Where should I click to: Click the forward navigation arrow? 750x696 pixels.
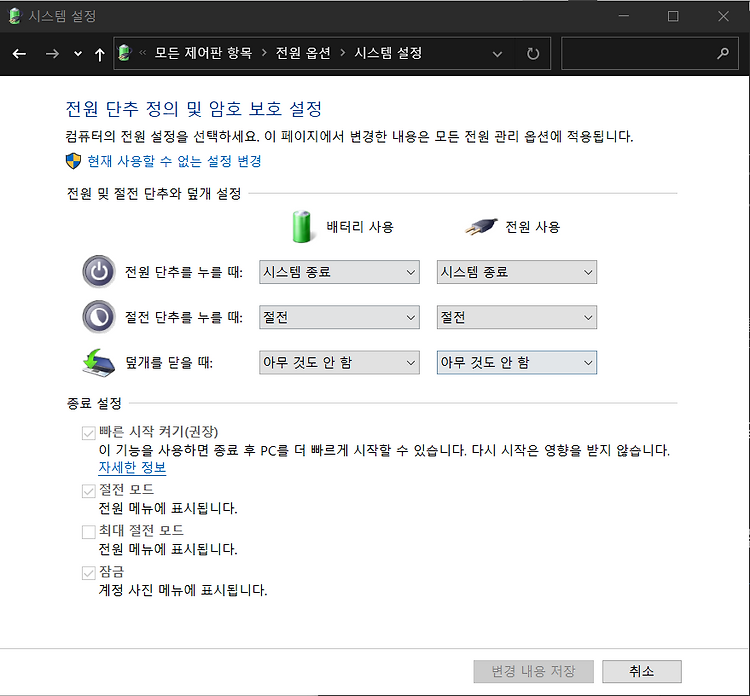[52, 54]
